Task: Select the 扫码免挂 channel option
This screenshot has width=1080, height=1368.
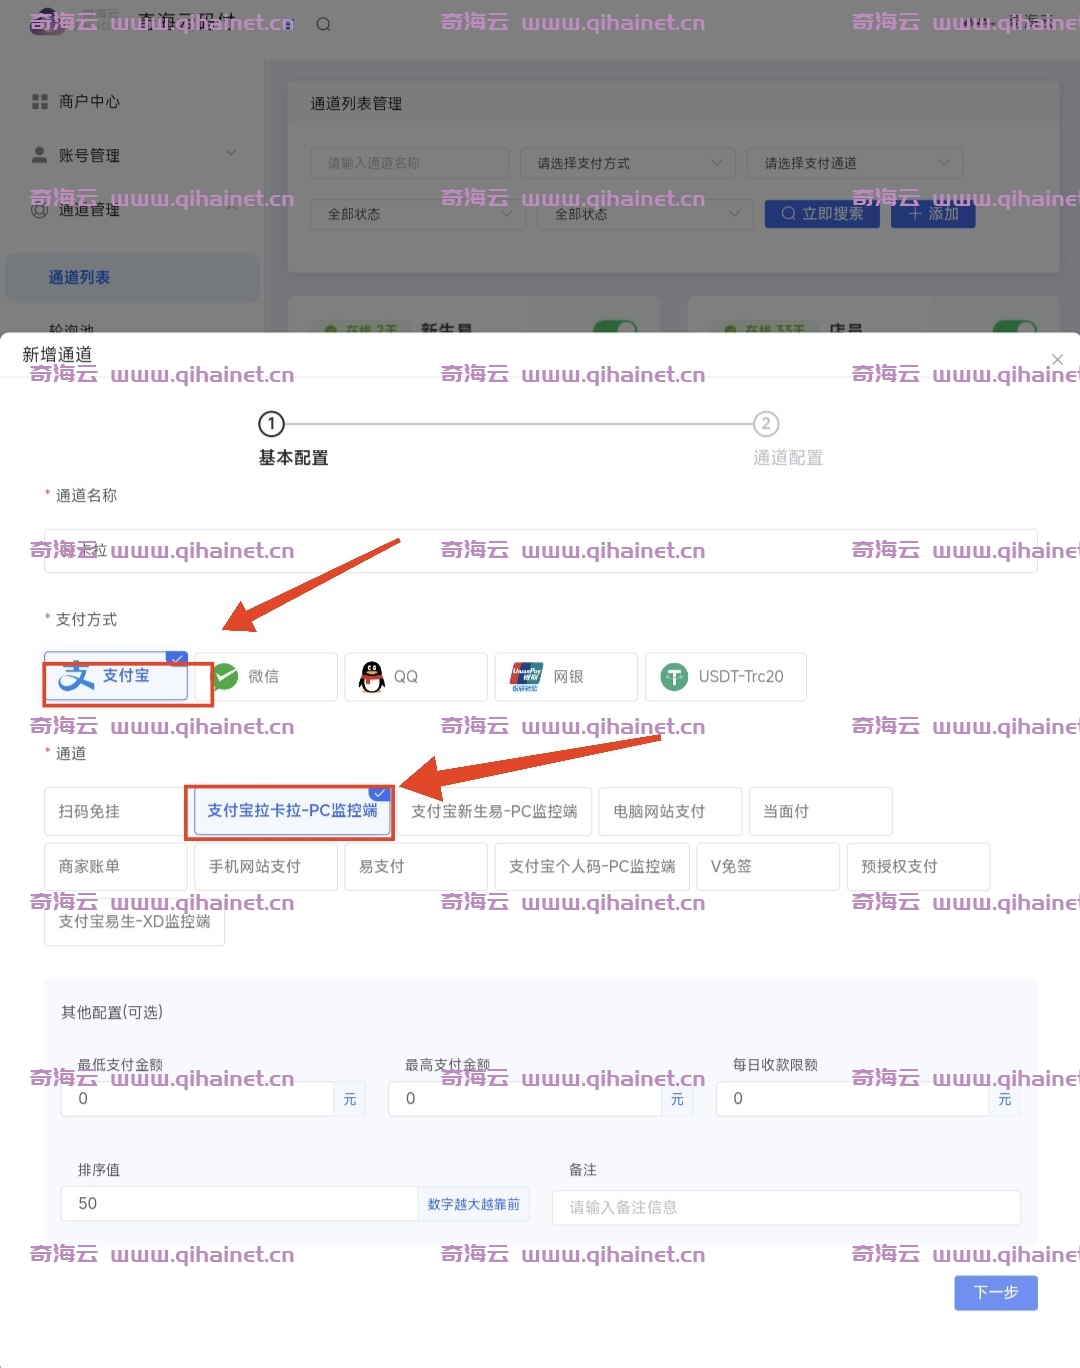Action: click(x=112, y=811)
